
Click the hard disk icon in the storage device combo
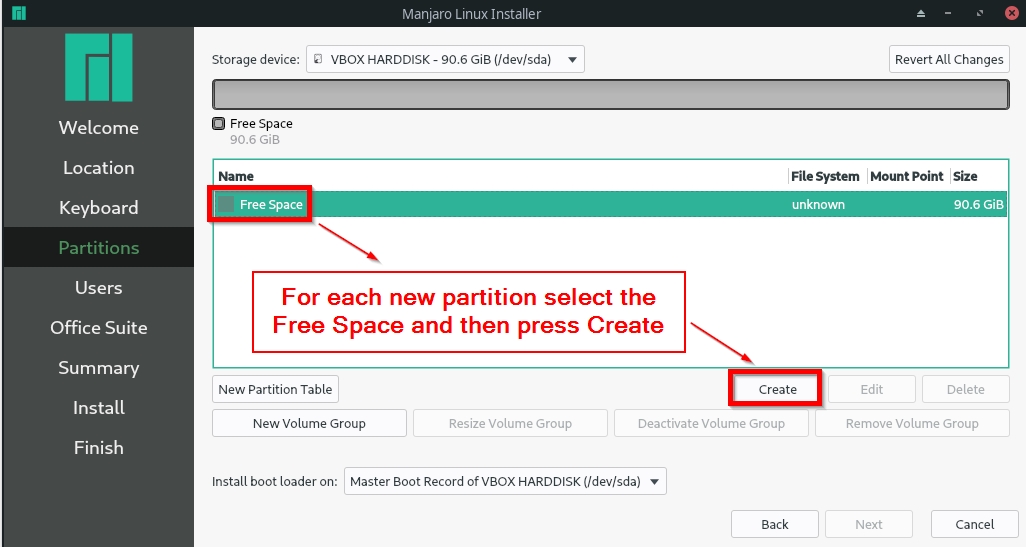[x=318, y=59]
